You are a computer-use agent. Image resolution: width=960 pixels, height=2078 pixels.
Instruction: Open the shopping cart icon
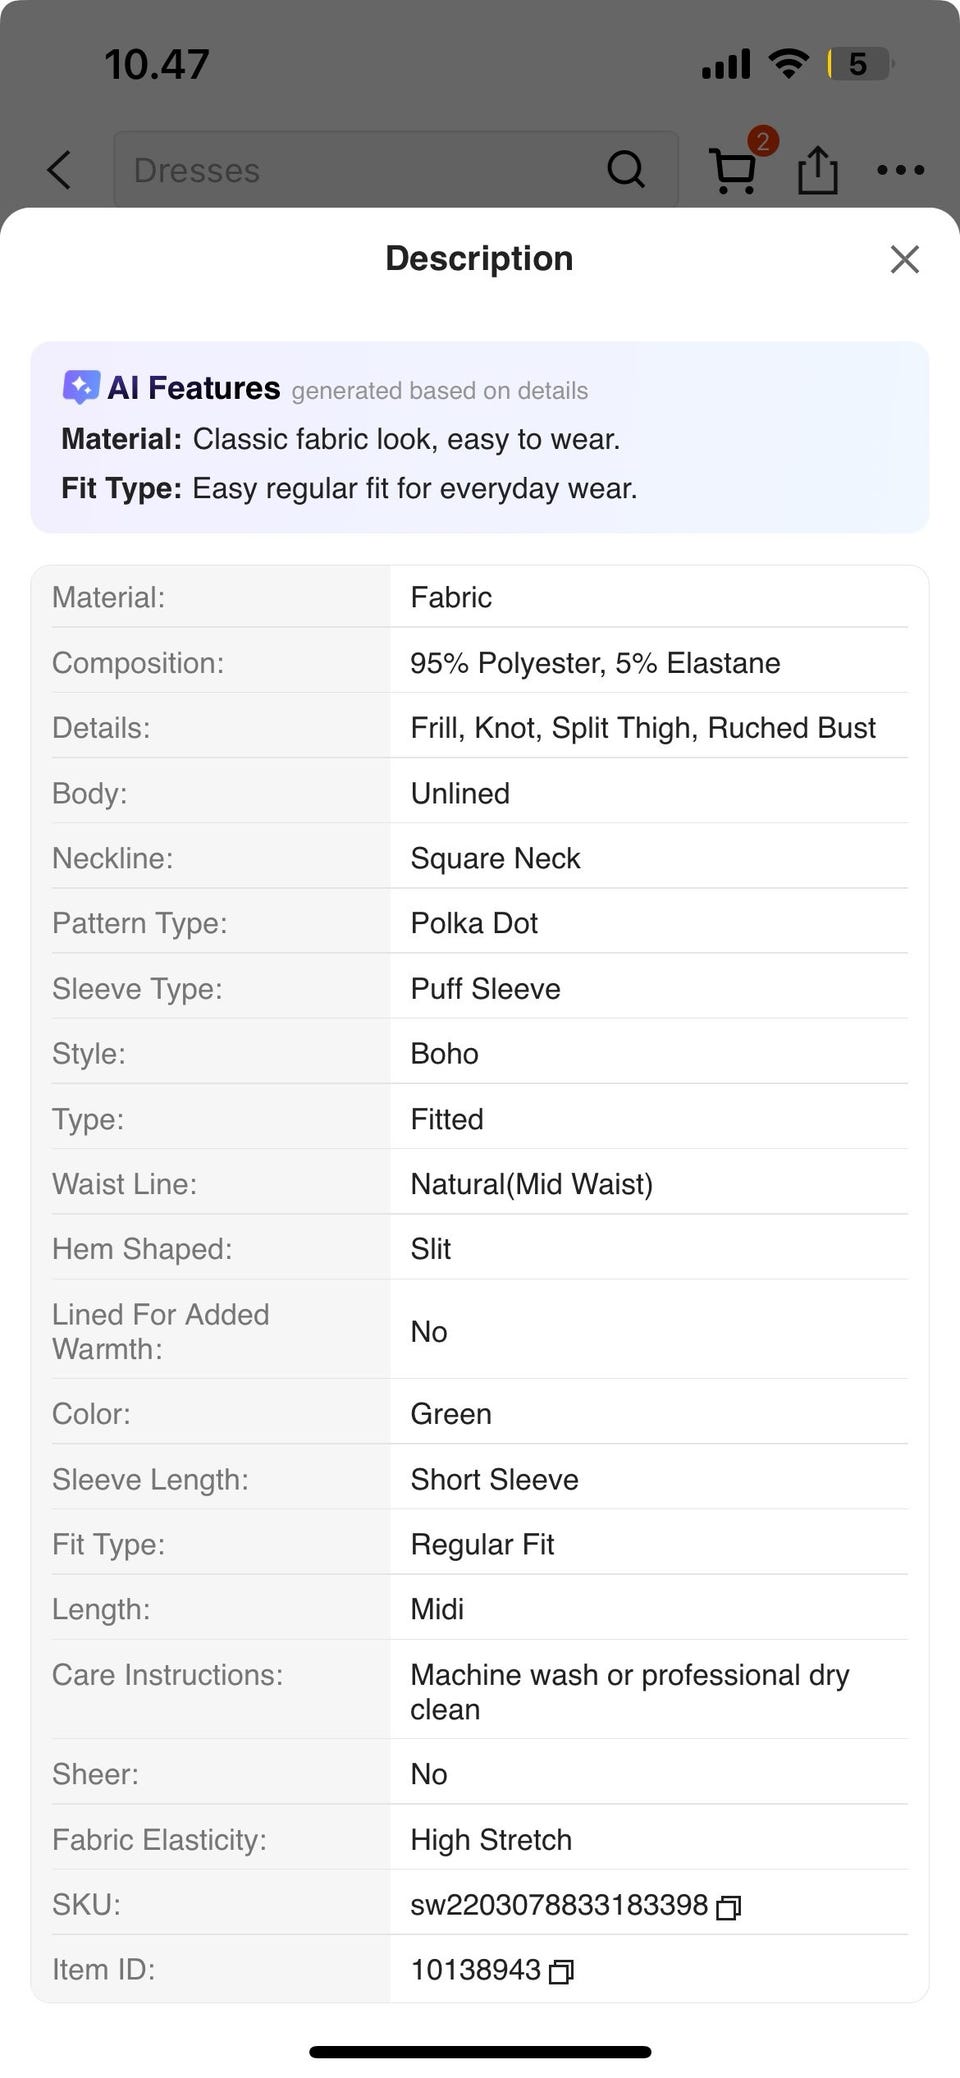click(733, 171)
